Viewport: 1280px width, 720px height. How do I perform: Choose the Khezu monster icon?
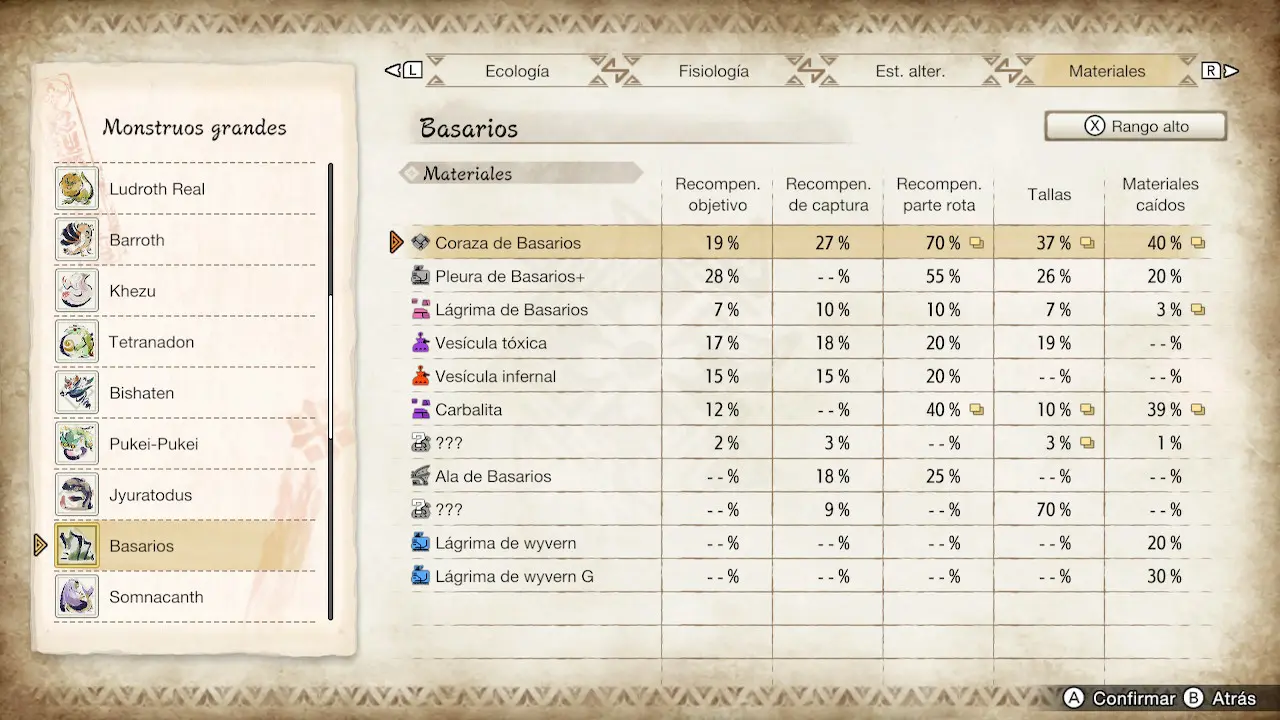coord(77,291)
